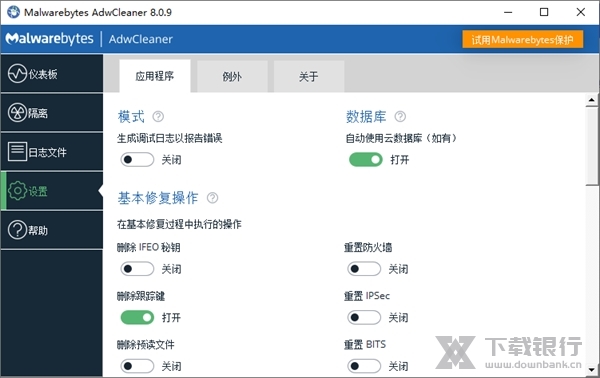The height and width of the screenshot is (378, 600).
Task: Enable 重置防火墙 toggle
Action: pyautogui.click(x=364, y=269)
